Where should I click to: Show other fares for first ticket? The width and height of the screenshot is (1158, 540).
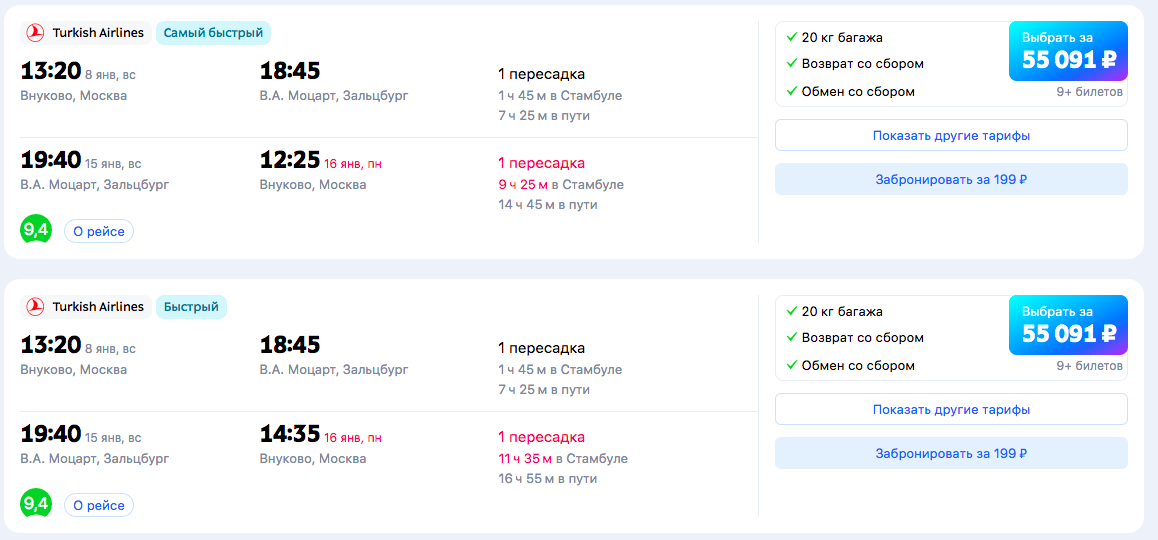951,135
